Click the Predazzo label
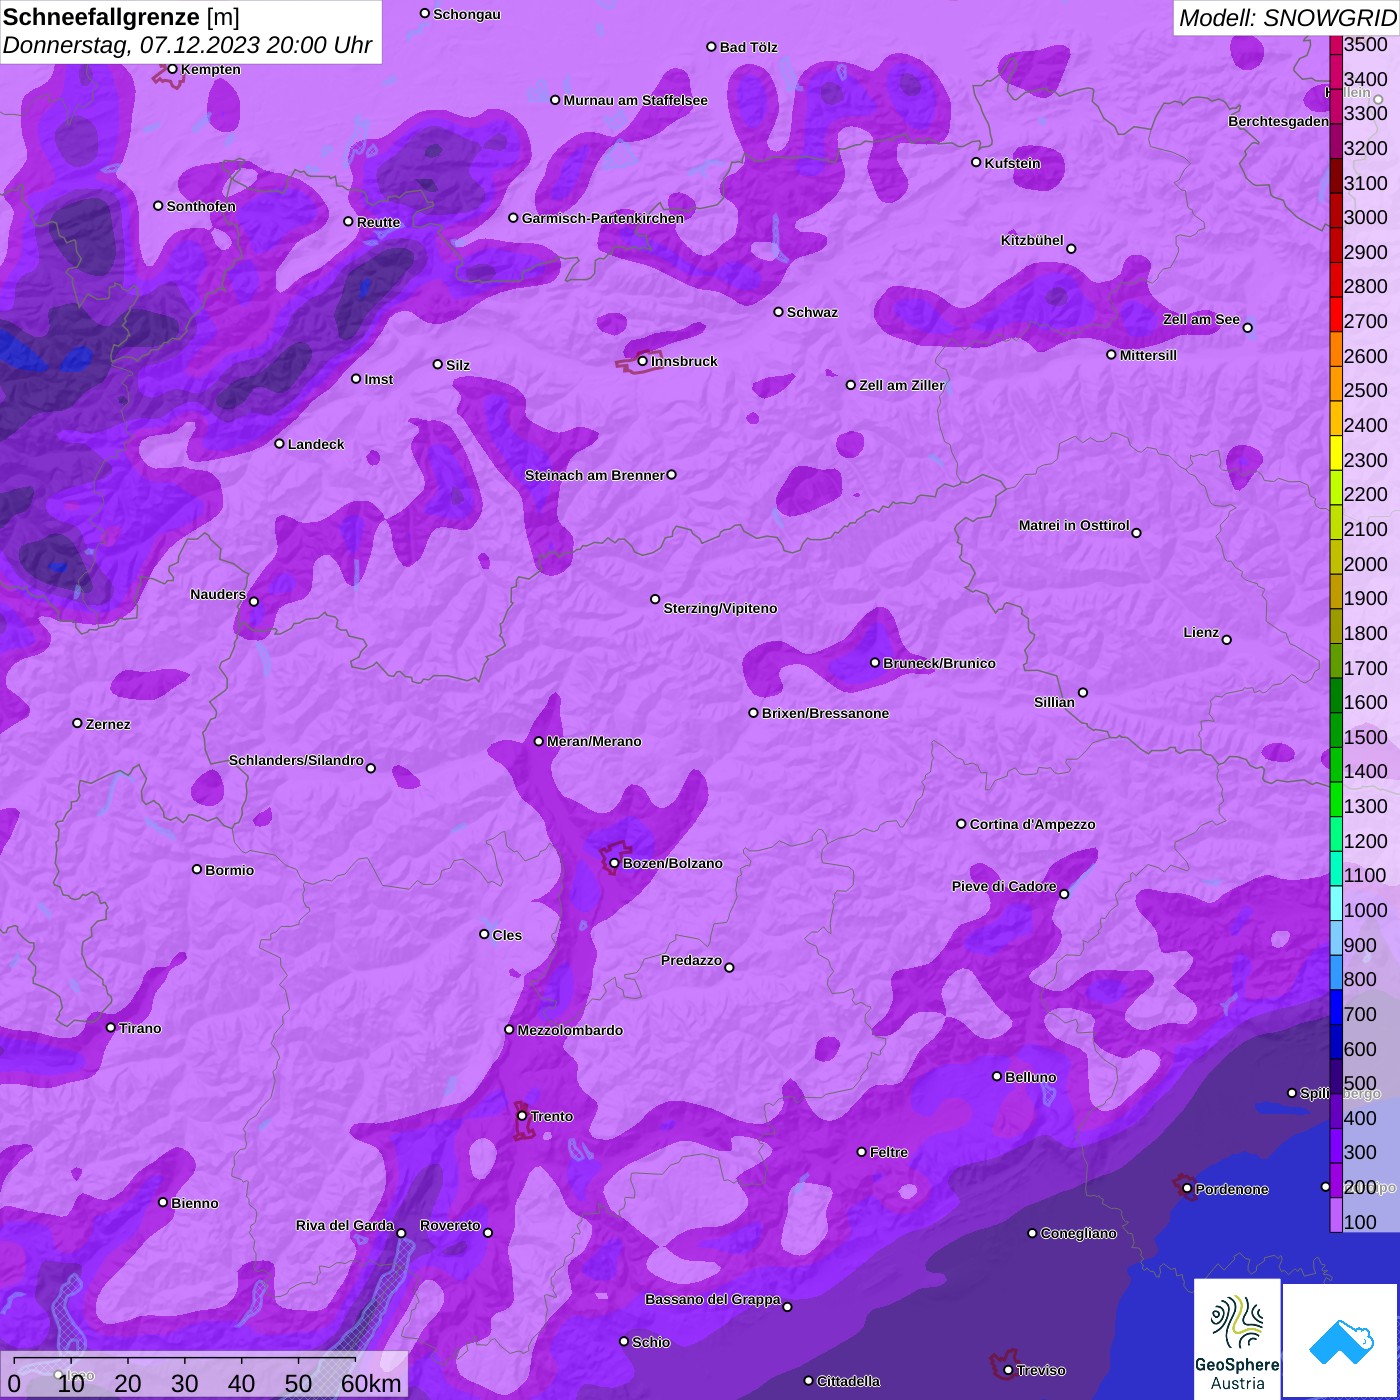The height and width of the screenshot is (1400, 1400). pos(691,960)
